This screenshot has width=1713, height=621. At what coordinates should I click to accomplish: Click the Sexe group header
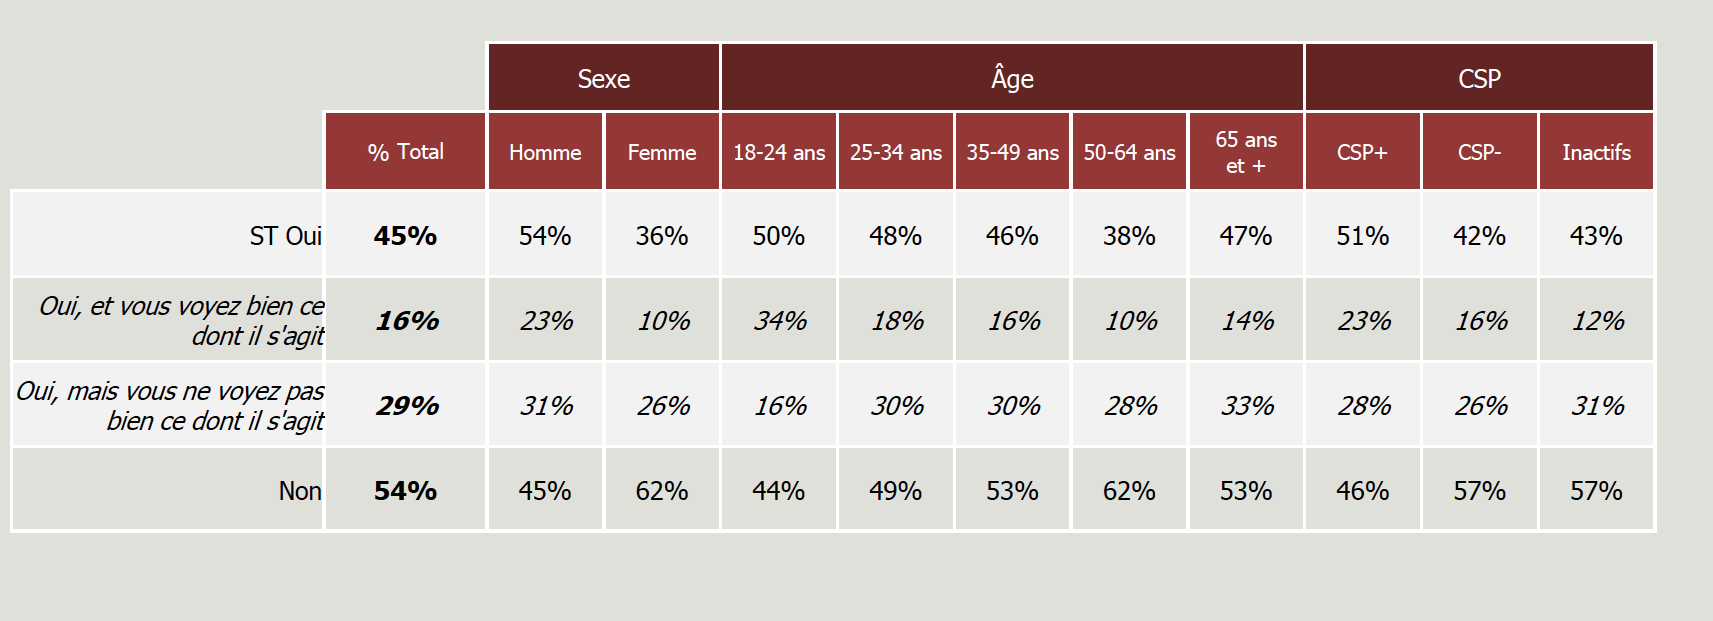click(603, 78)
